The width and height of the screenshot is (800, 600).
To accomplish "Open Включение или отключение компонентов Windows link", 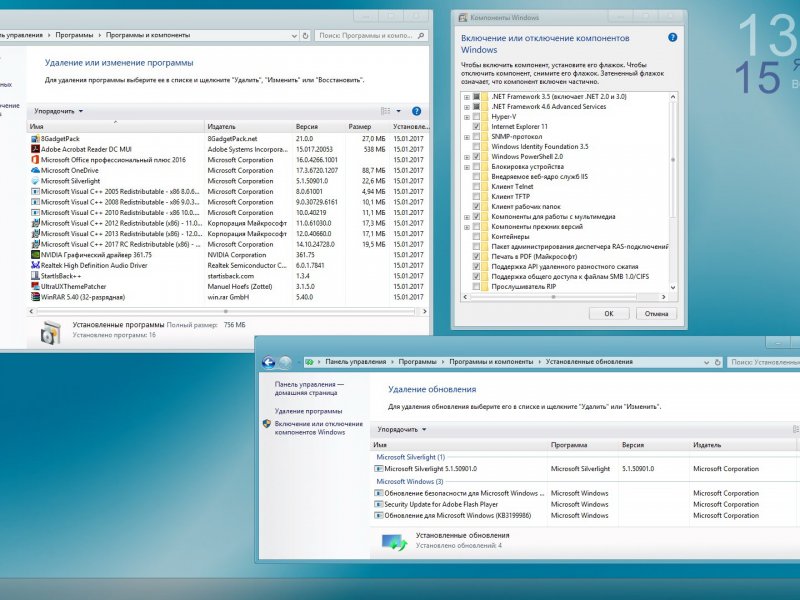I will [318, 428].
